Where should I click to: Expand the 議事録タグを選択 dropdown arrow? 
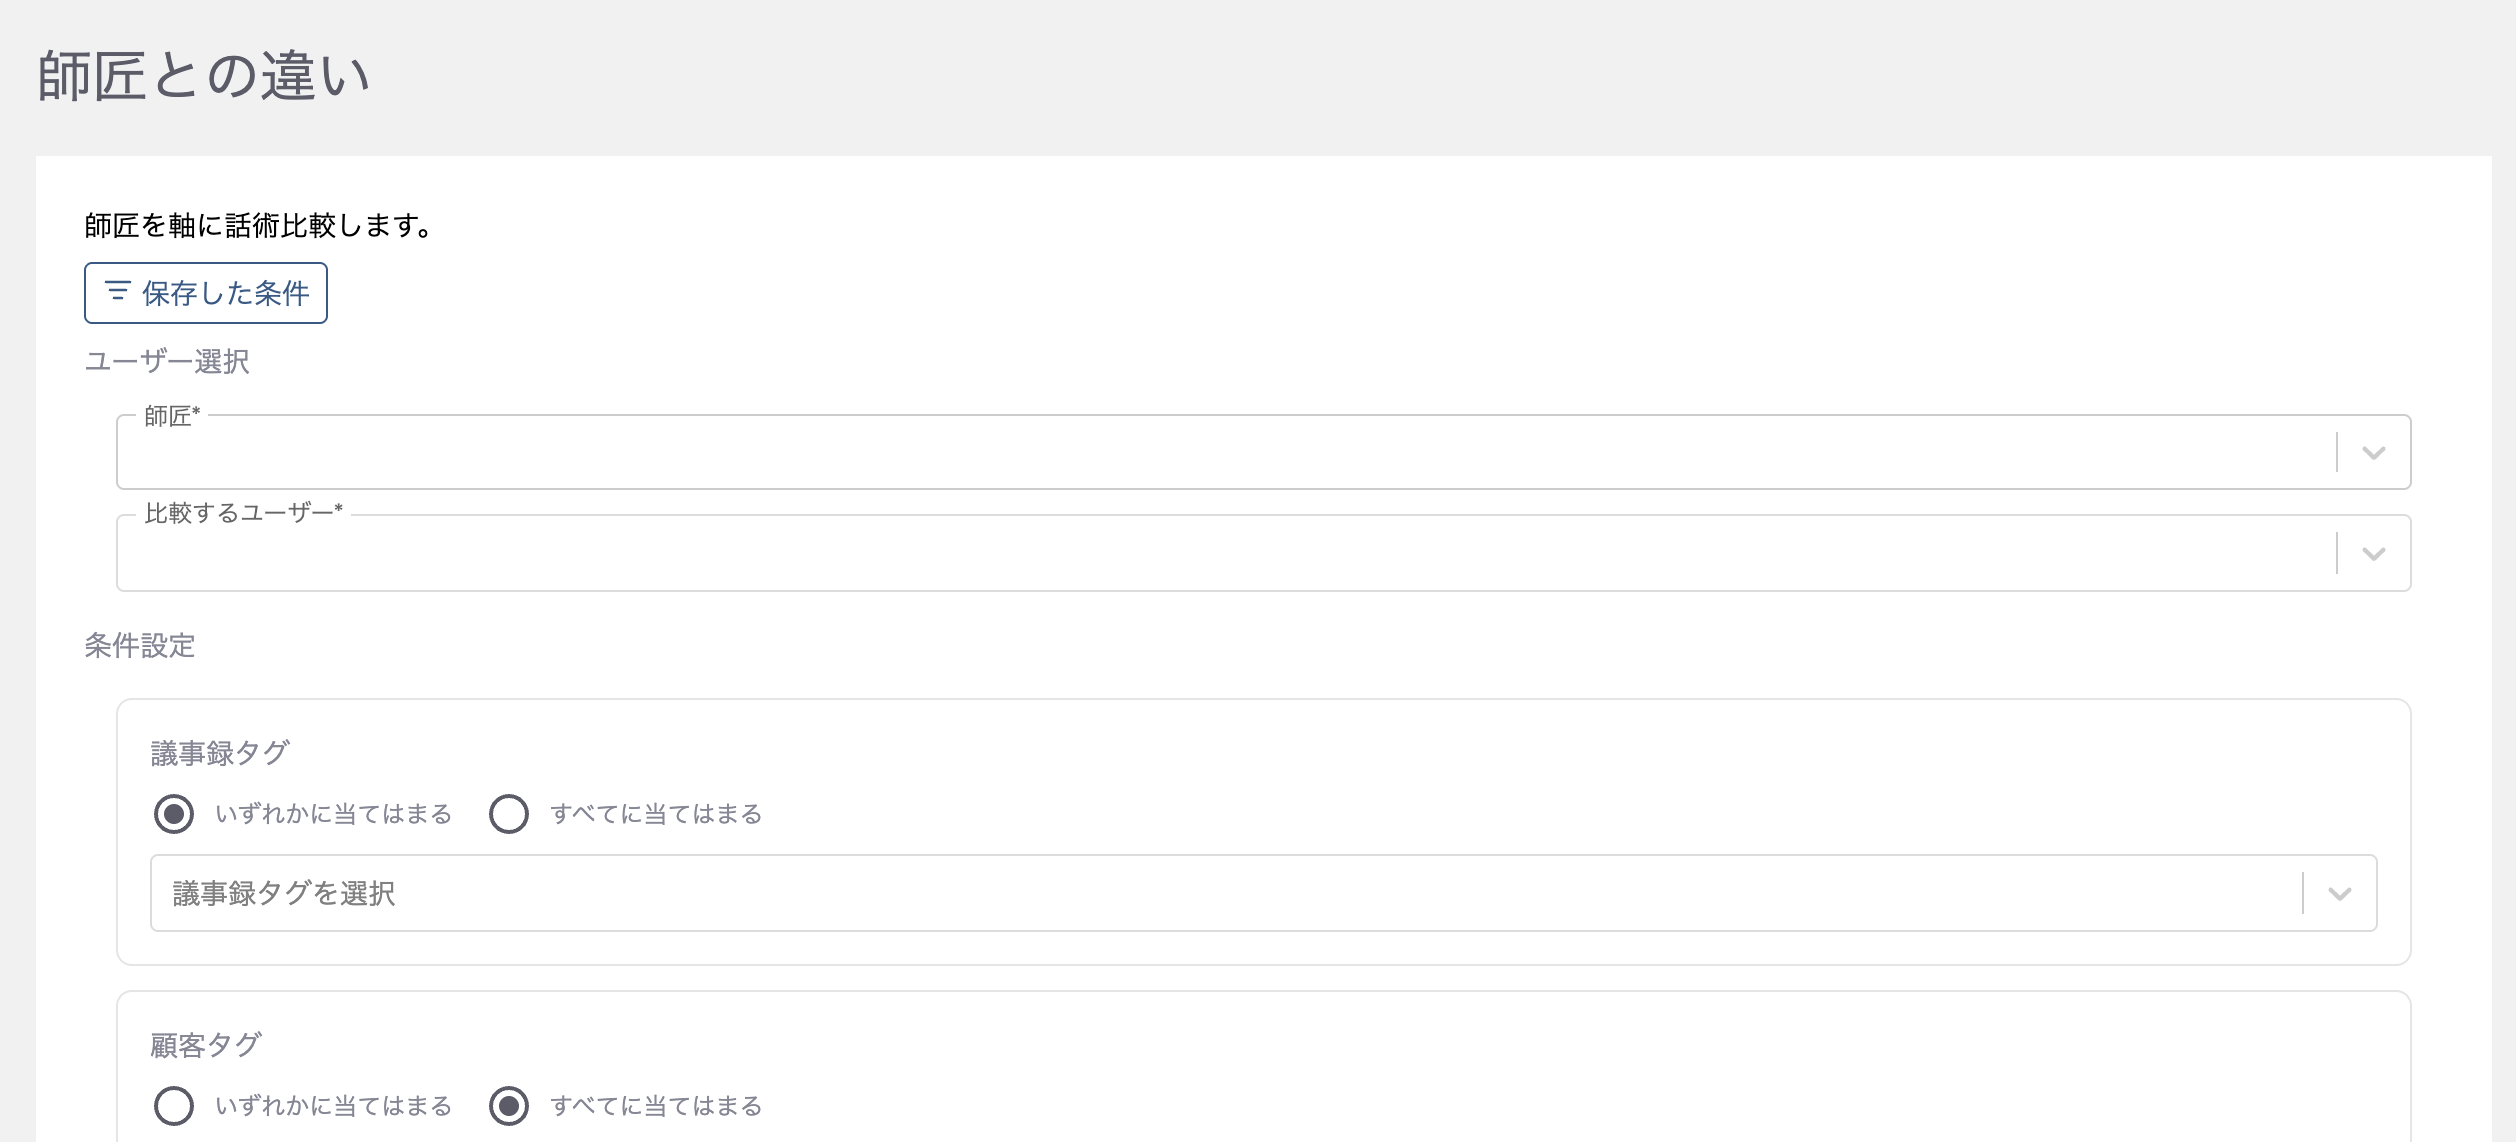[2339, 893]
